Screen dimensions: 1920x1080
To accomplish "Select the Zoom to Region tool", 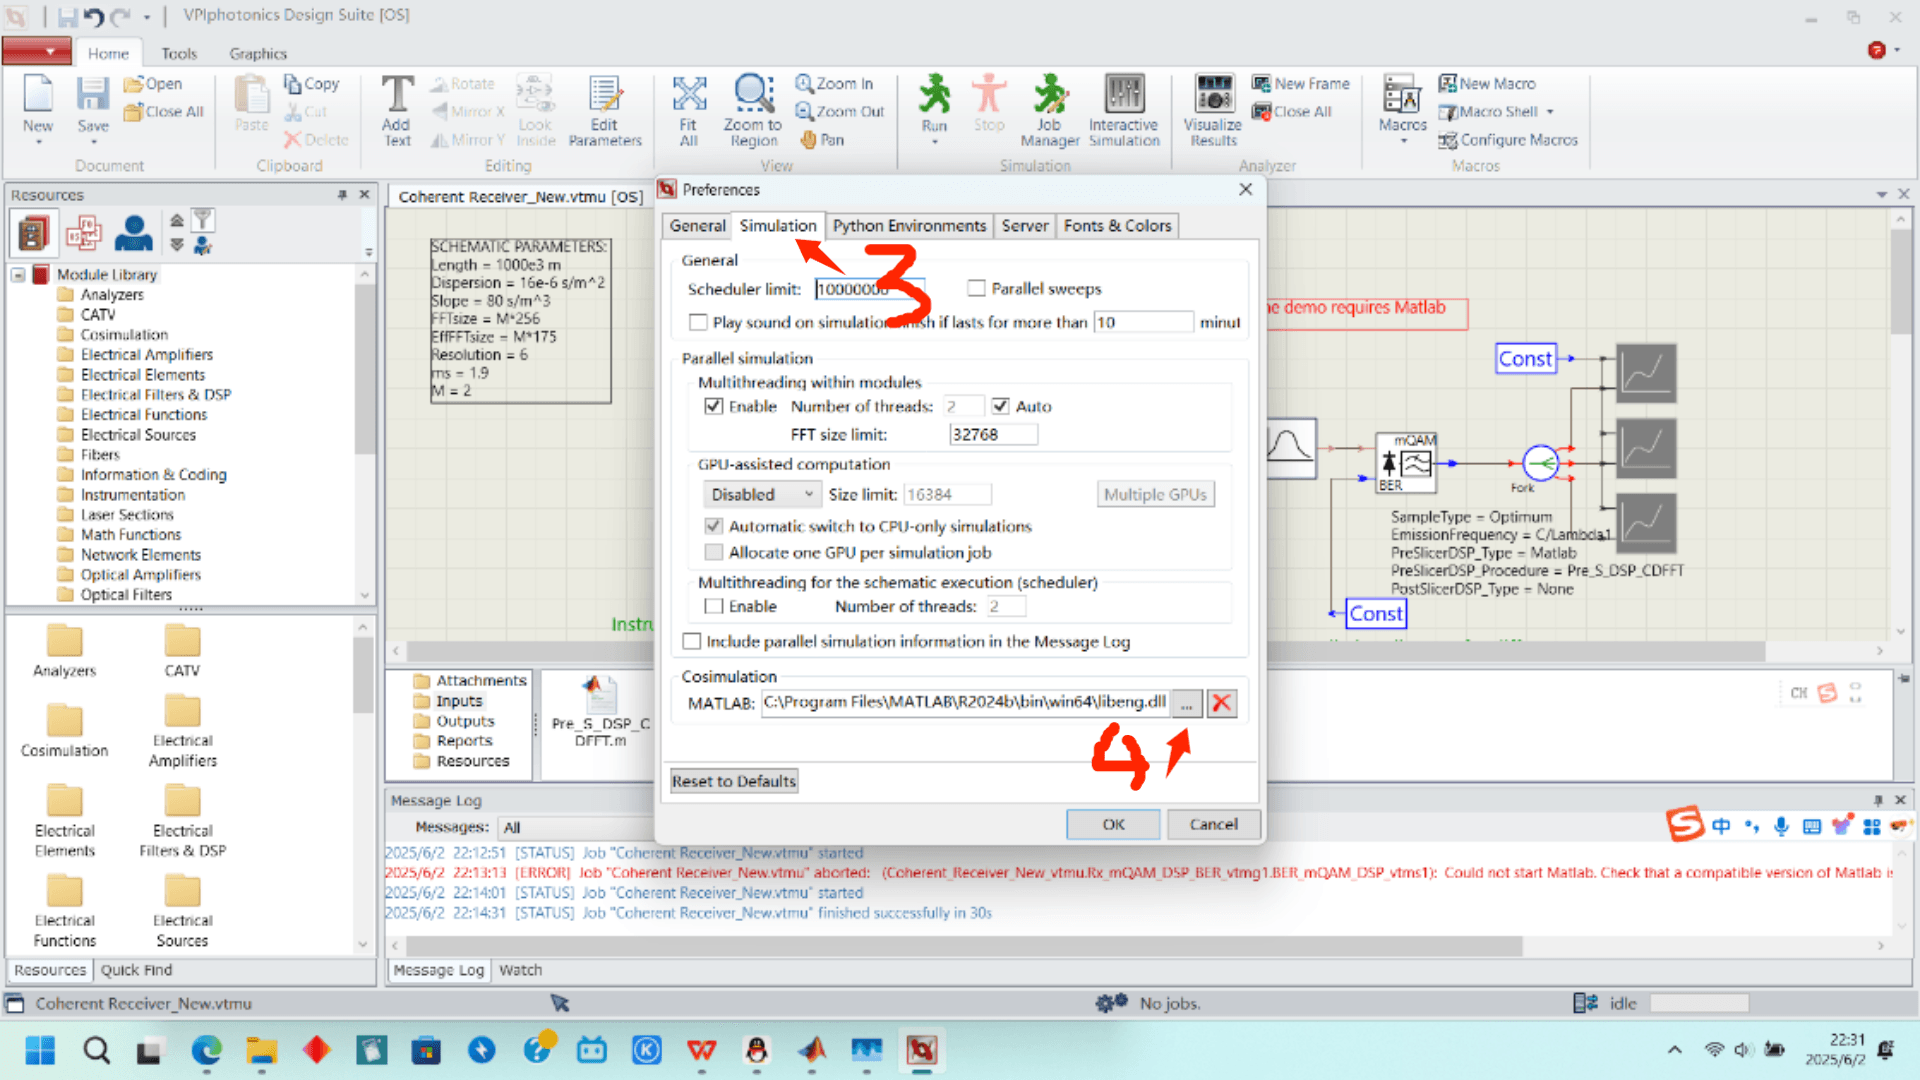I will tap(752, 110).
